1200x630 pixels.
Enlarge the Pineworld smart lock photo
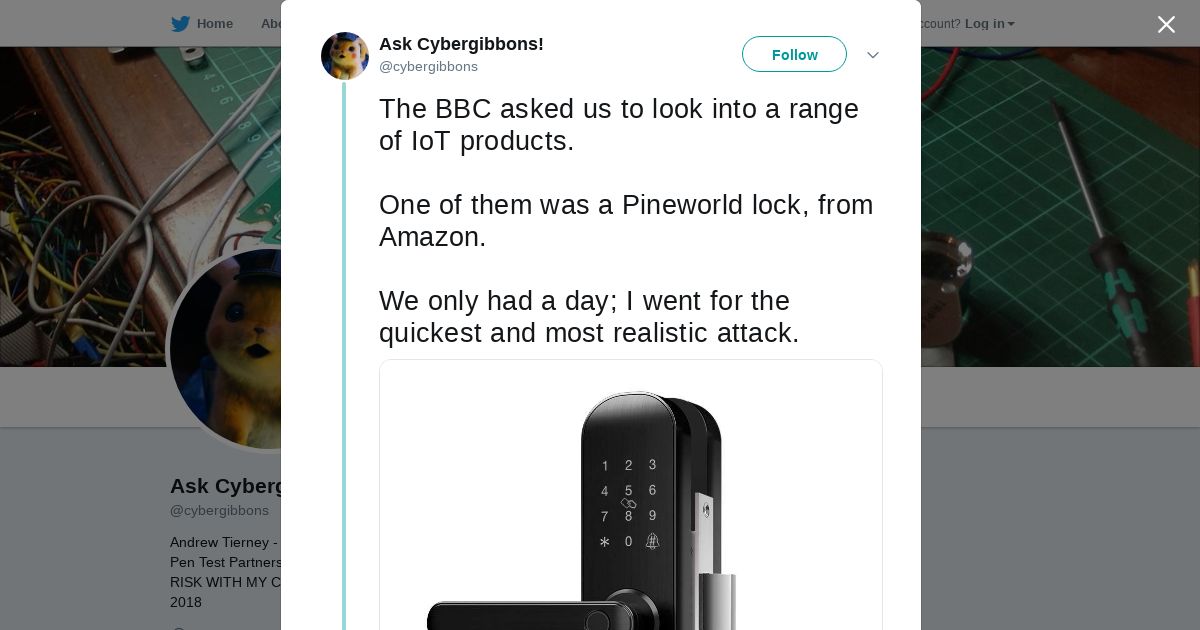631,495
